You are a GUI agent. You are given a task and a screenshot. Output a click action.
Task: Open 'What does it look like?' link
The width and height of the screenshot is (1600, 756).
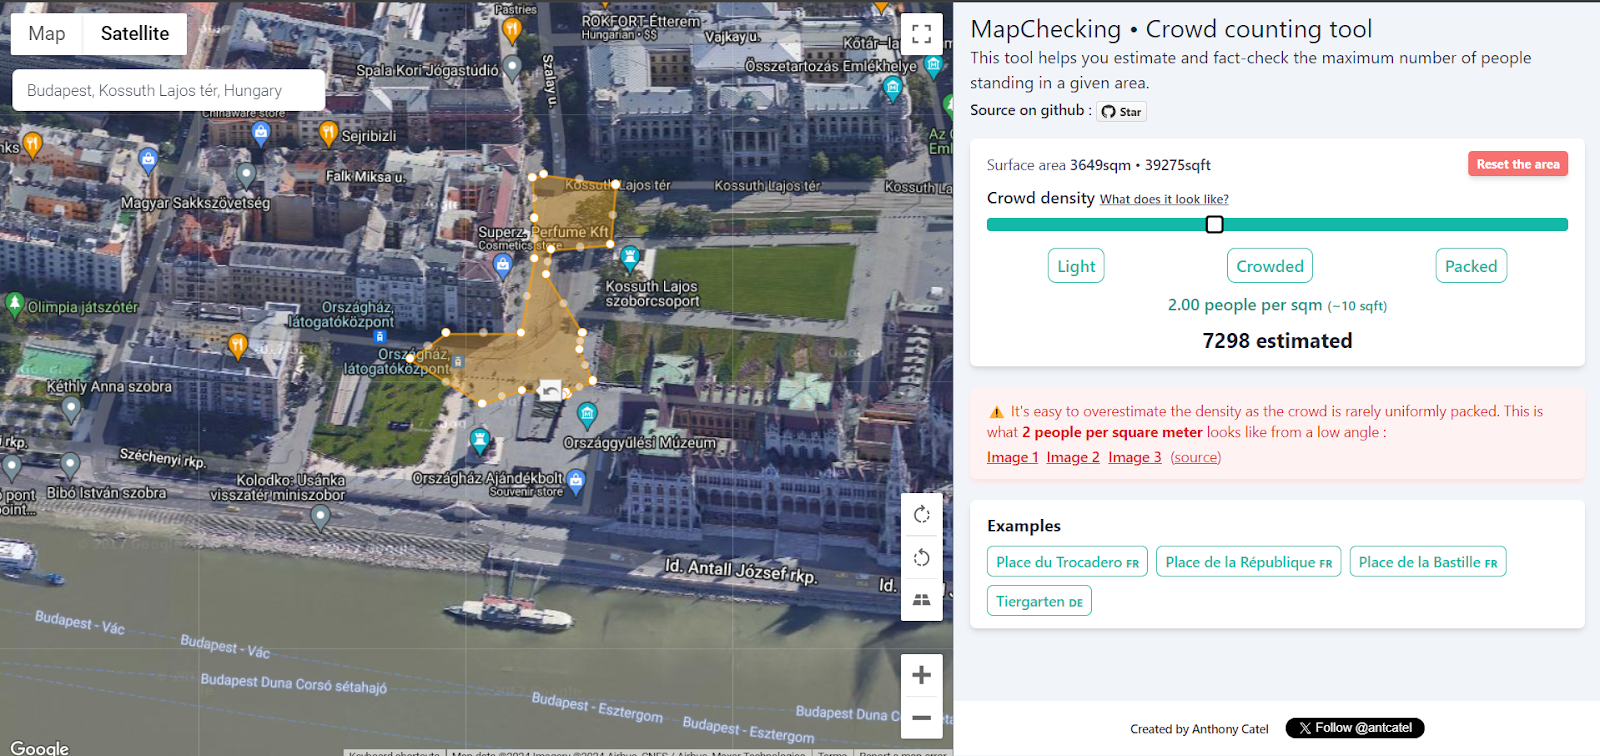1164,199
